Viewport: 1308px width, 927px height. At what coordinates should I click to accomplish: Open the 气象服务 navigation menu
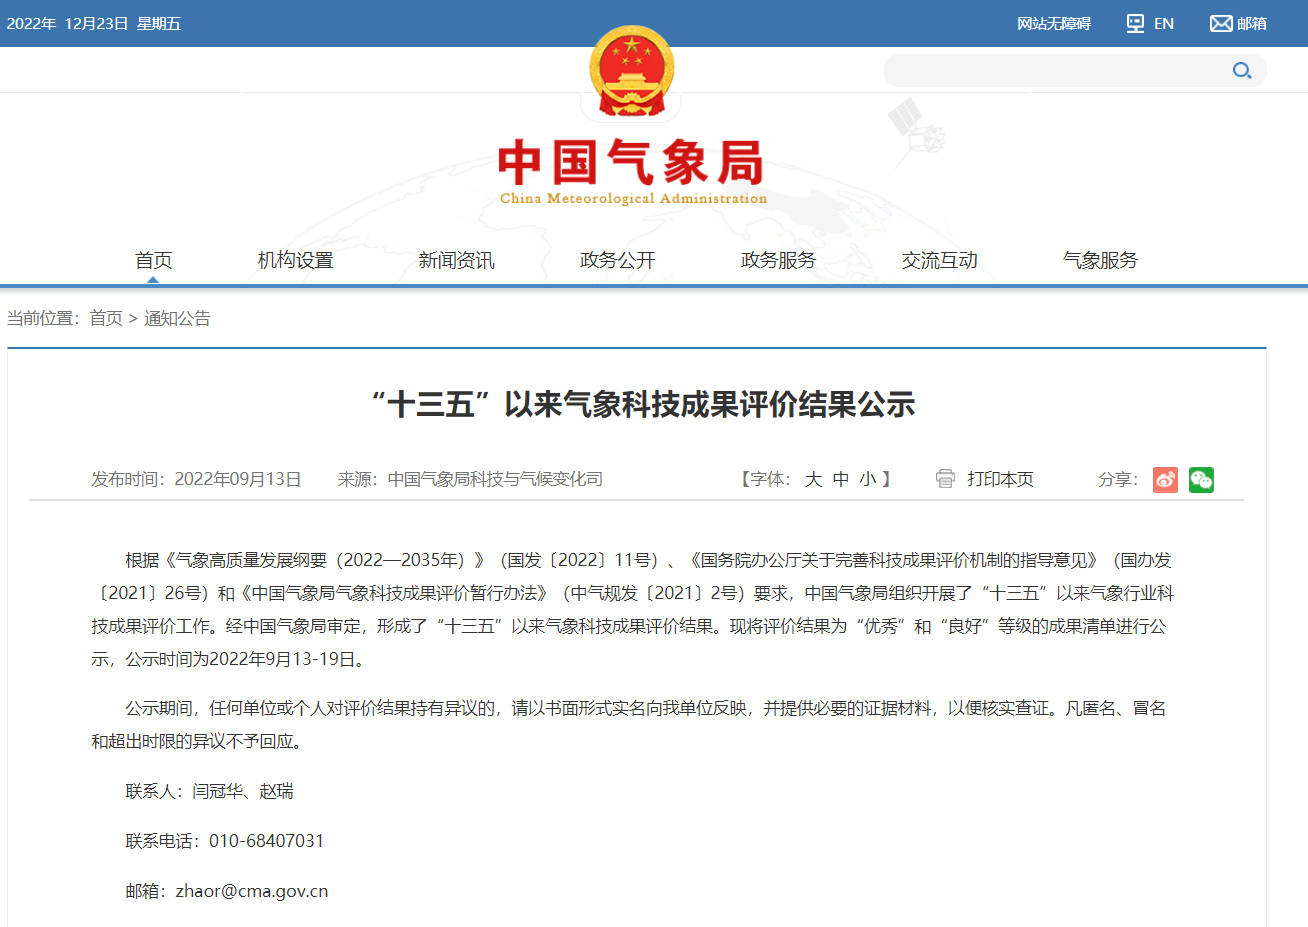point(1100,261)
